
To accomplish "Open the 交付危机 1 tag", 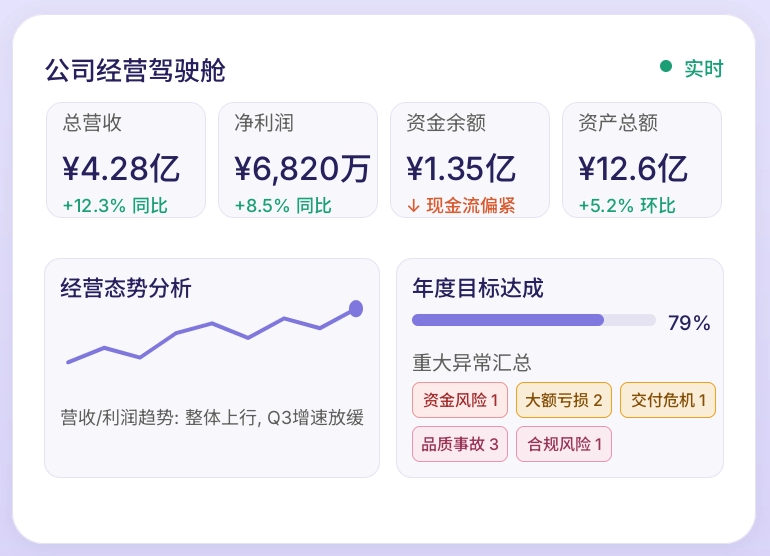I will 668,400.
